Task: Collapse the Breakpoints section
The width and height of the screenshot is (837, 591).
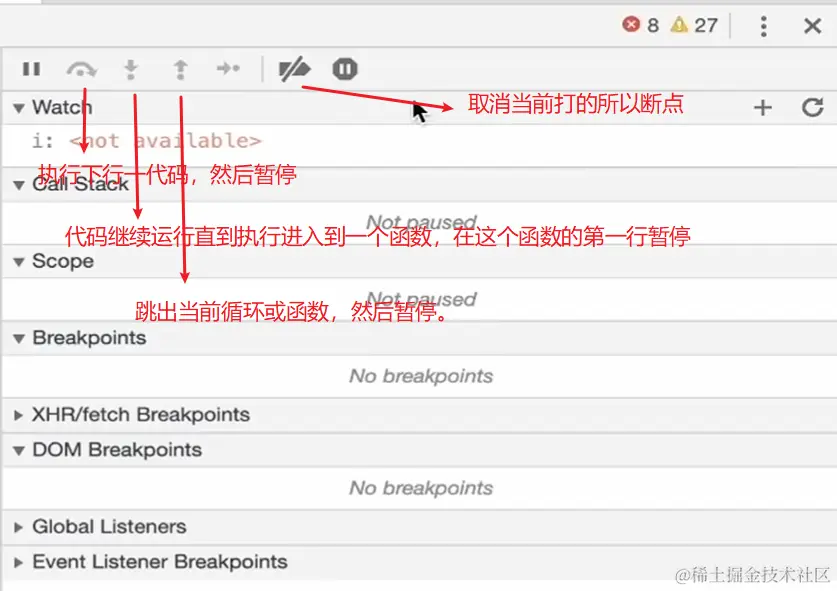Action: [18, 338]
